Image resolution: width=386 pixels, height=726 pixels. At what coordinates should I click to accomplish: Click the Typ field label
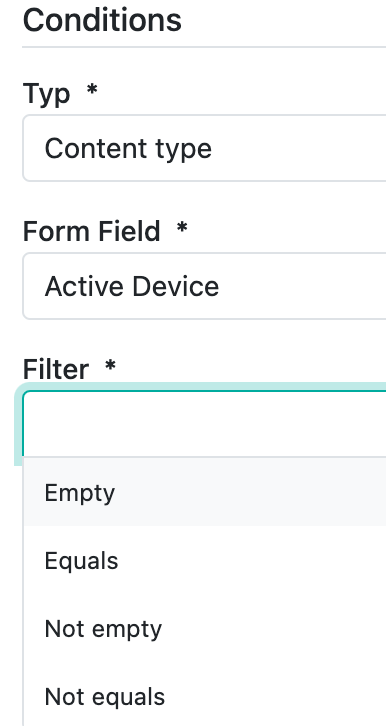point(46,94)
